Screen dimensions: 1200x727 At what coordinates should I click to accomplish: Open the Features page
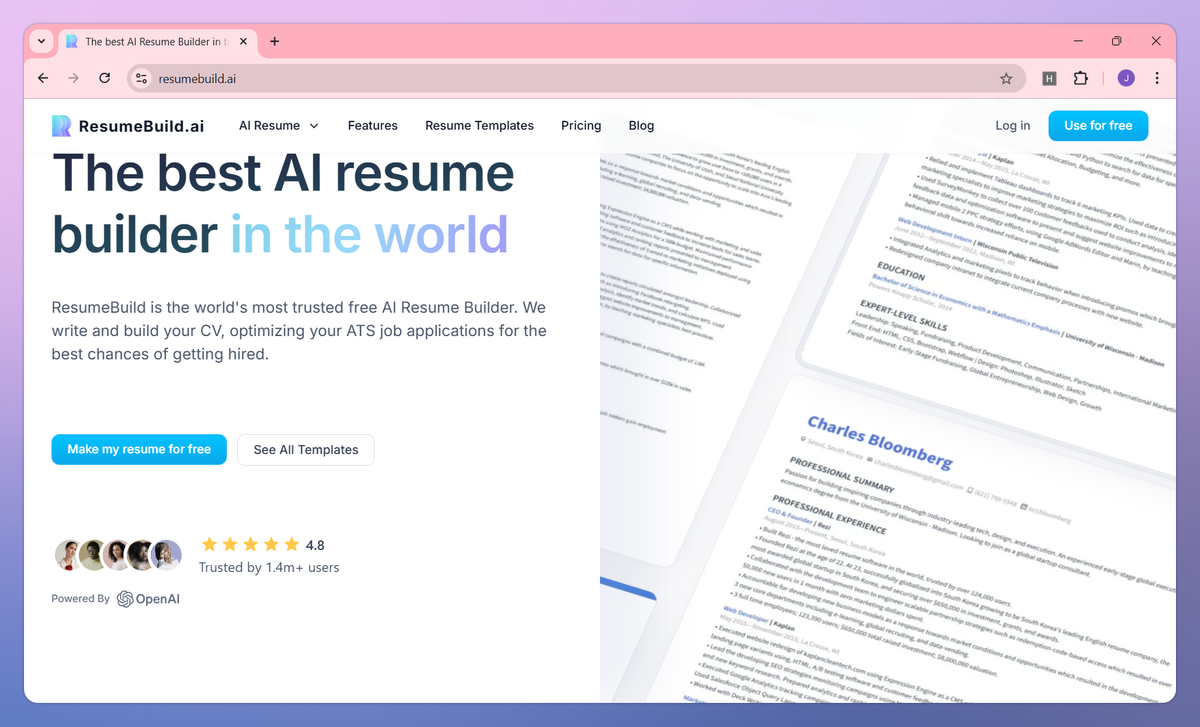(373, 126)
